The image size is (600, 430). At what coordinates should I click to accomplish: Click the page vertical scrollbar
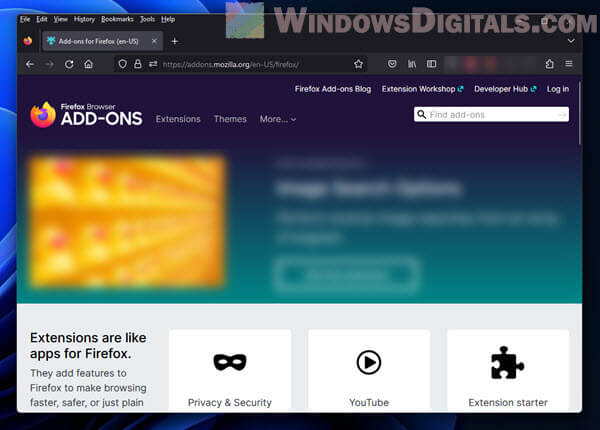(579, 113)
